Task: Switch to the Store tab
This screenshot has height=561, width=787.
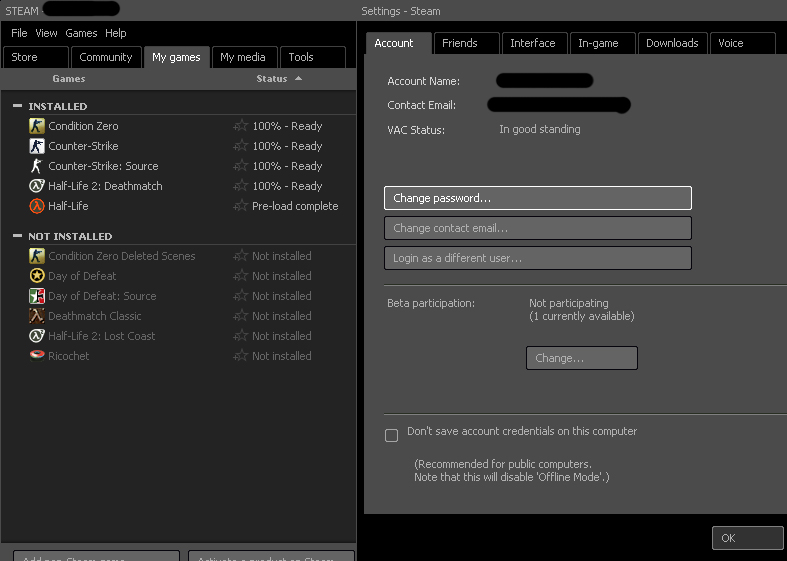Action: 36,57
